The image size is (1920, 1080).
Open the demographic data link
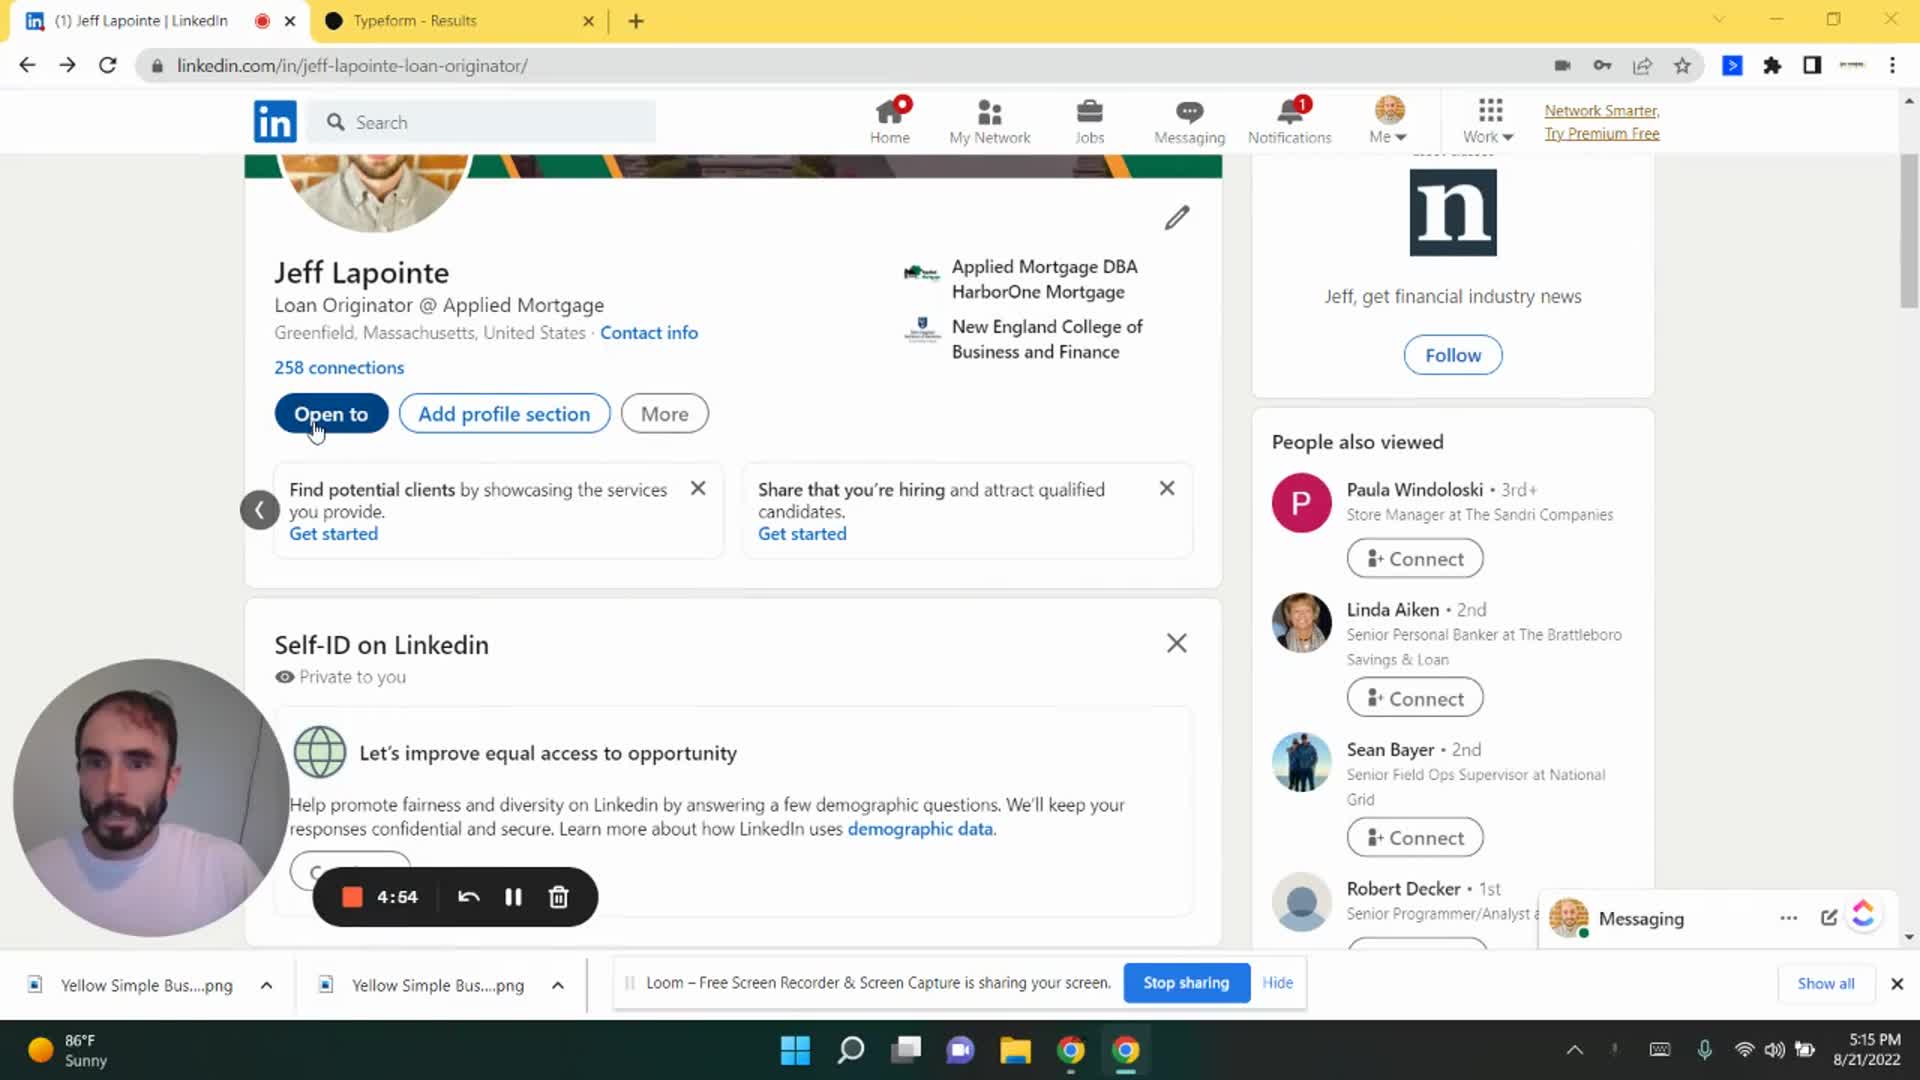(x=920, y=829)
